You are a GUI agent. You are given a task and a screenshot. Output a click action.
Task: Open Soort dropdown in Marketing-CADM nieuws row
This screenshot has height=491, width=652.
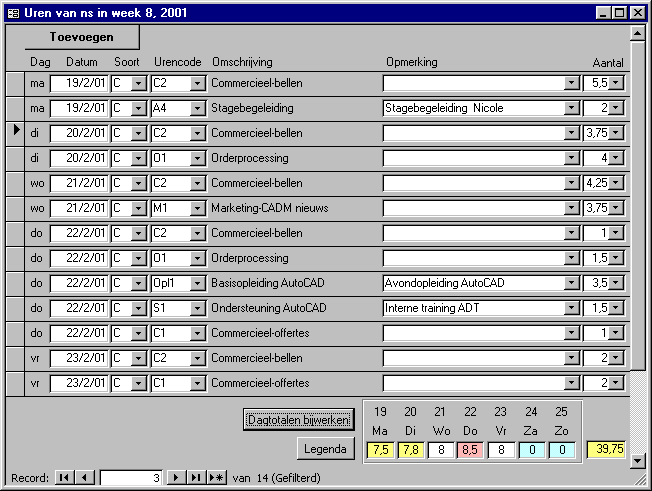click(x=138, y=208)
